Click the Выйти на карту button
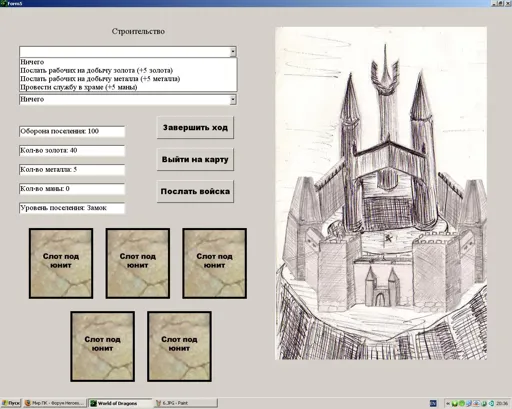 click(x=195, y=159)
